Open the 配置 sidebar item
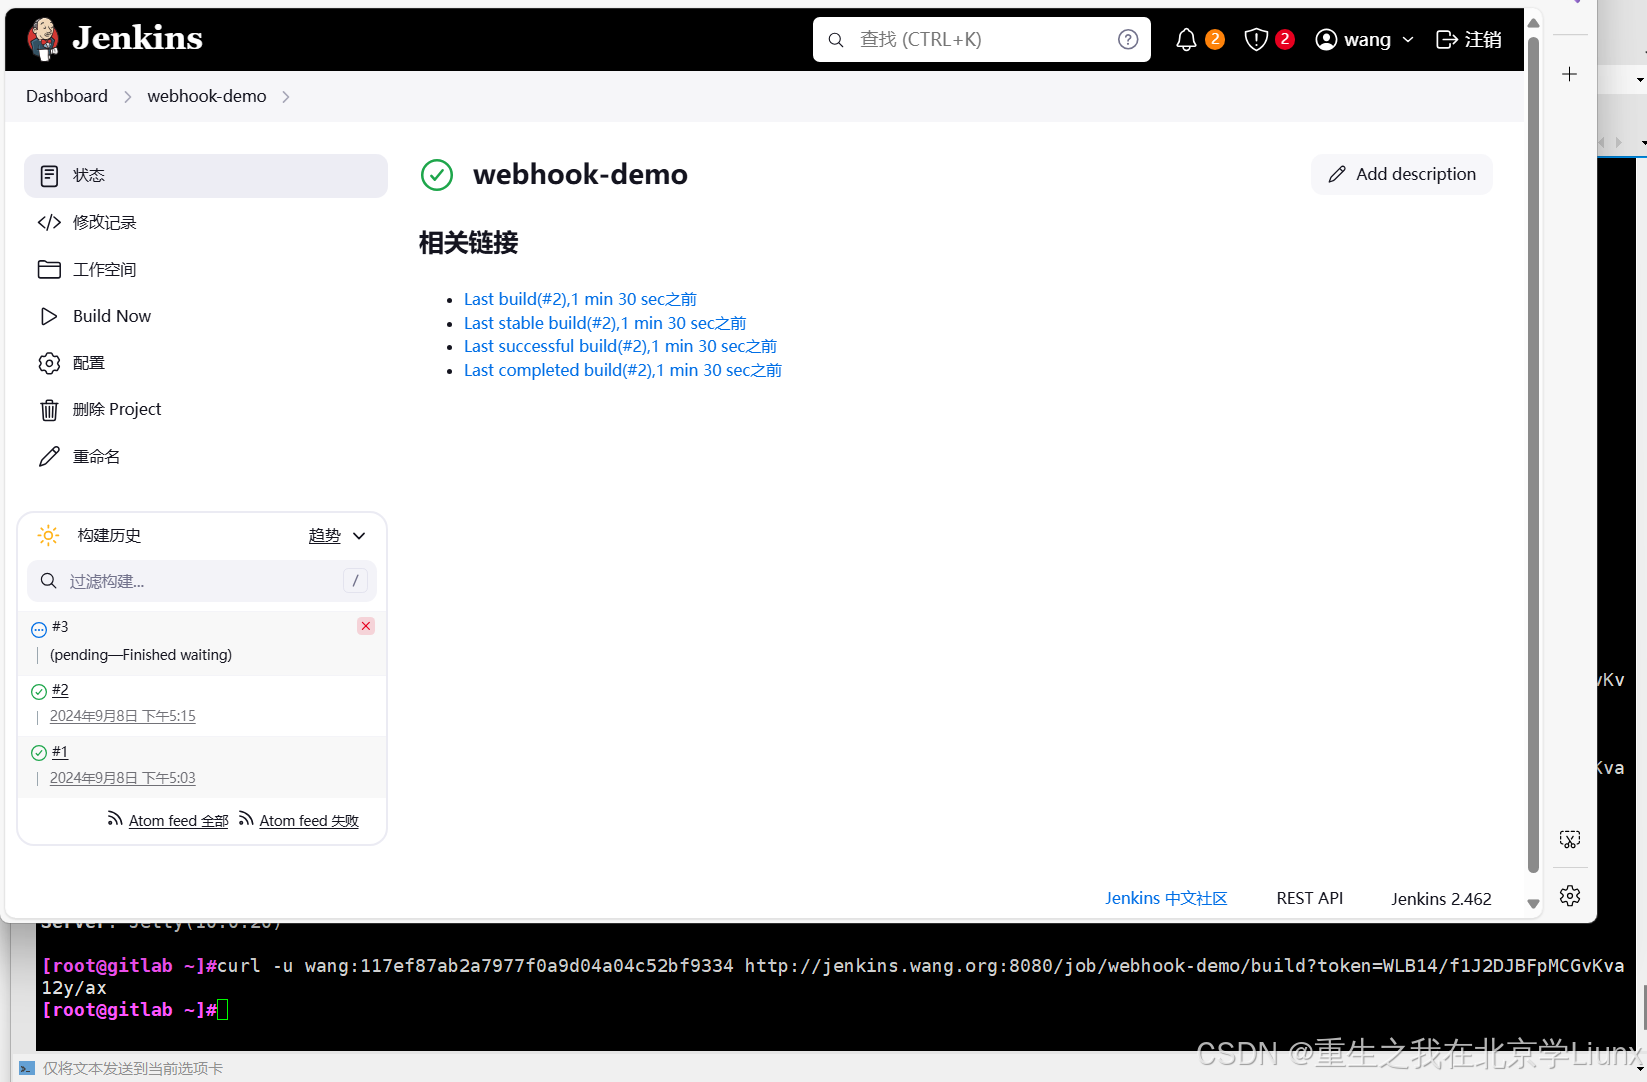The width and height of the screenshot is (1647, 1082). click(206, 363)
